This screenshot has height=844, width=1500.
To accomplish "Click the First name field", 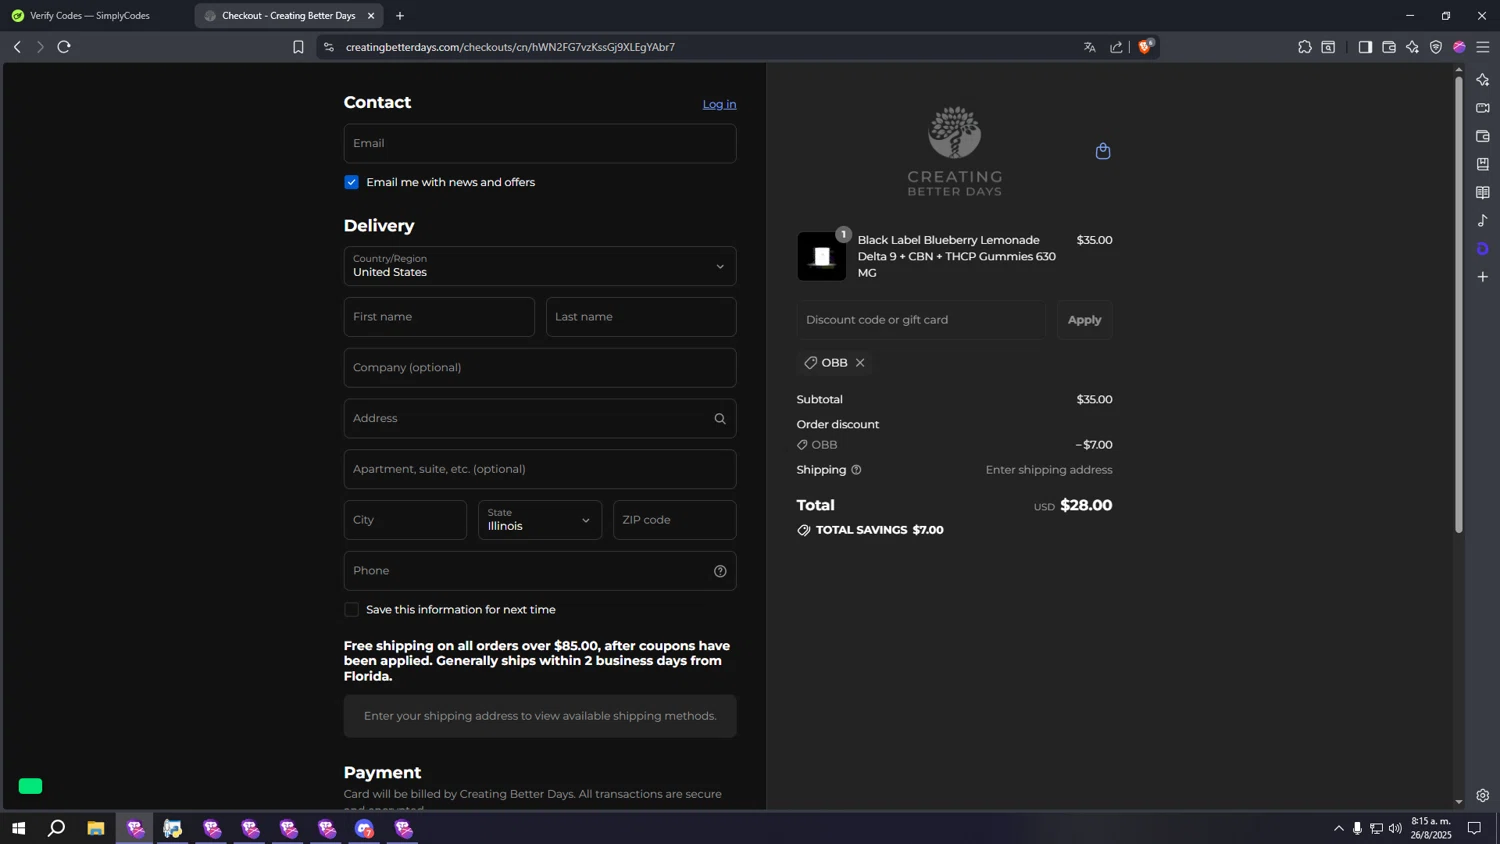I will pyautogui.click(x=439, y=317).
